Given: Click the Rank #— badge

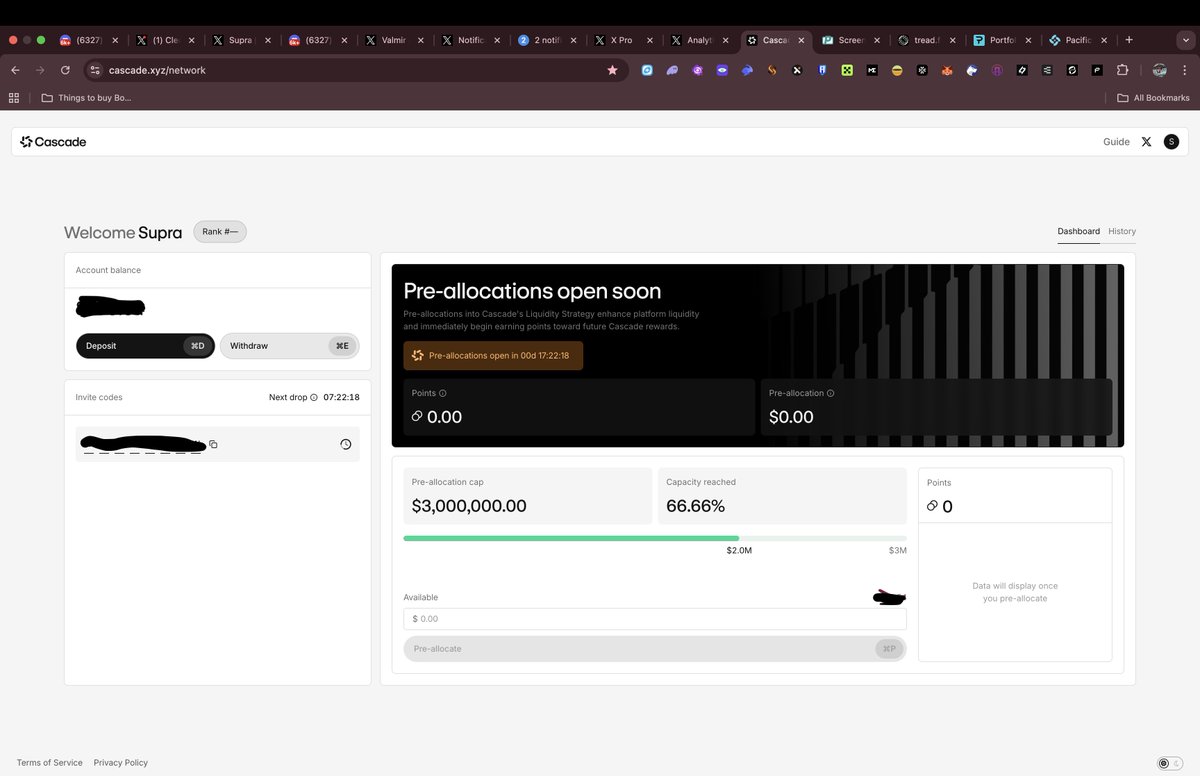Looking at the screenshot, I should [x=220, y=231].
